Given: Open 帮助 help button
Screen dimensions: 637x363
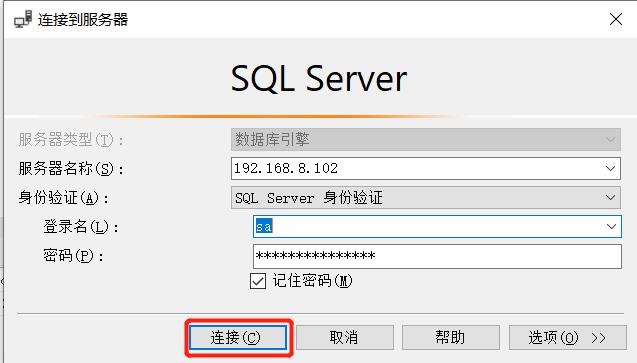Looking at the screenshot, I should coord(451,337).
